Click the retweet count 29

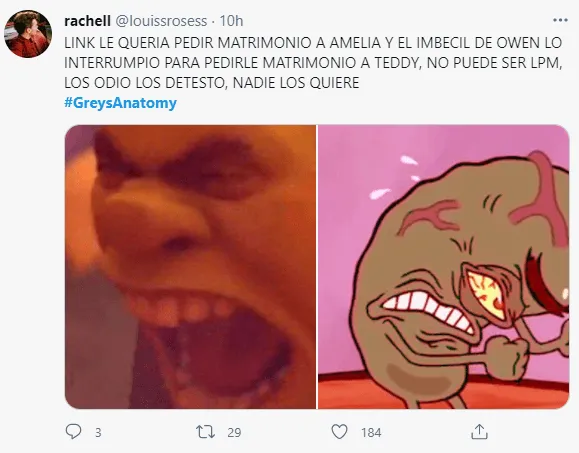234,432
